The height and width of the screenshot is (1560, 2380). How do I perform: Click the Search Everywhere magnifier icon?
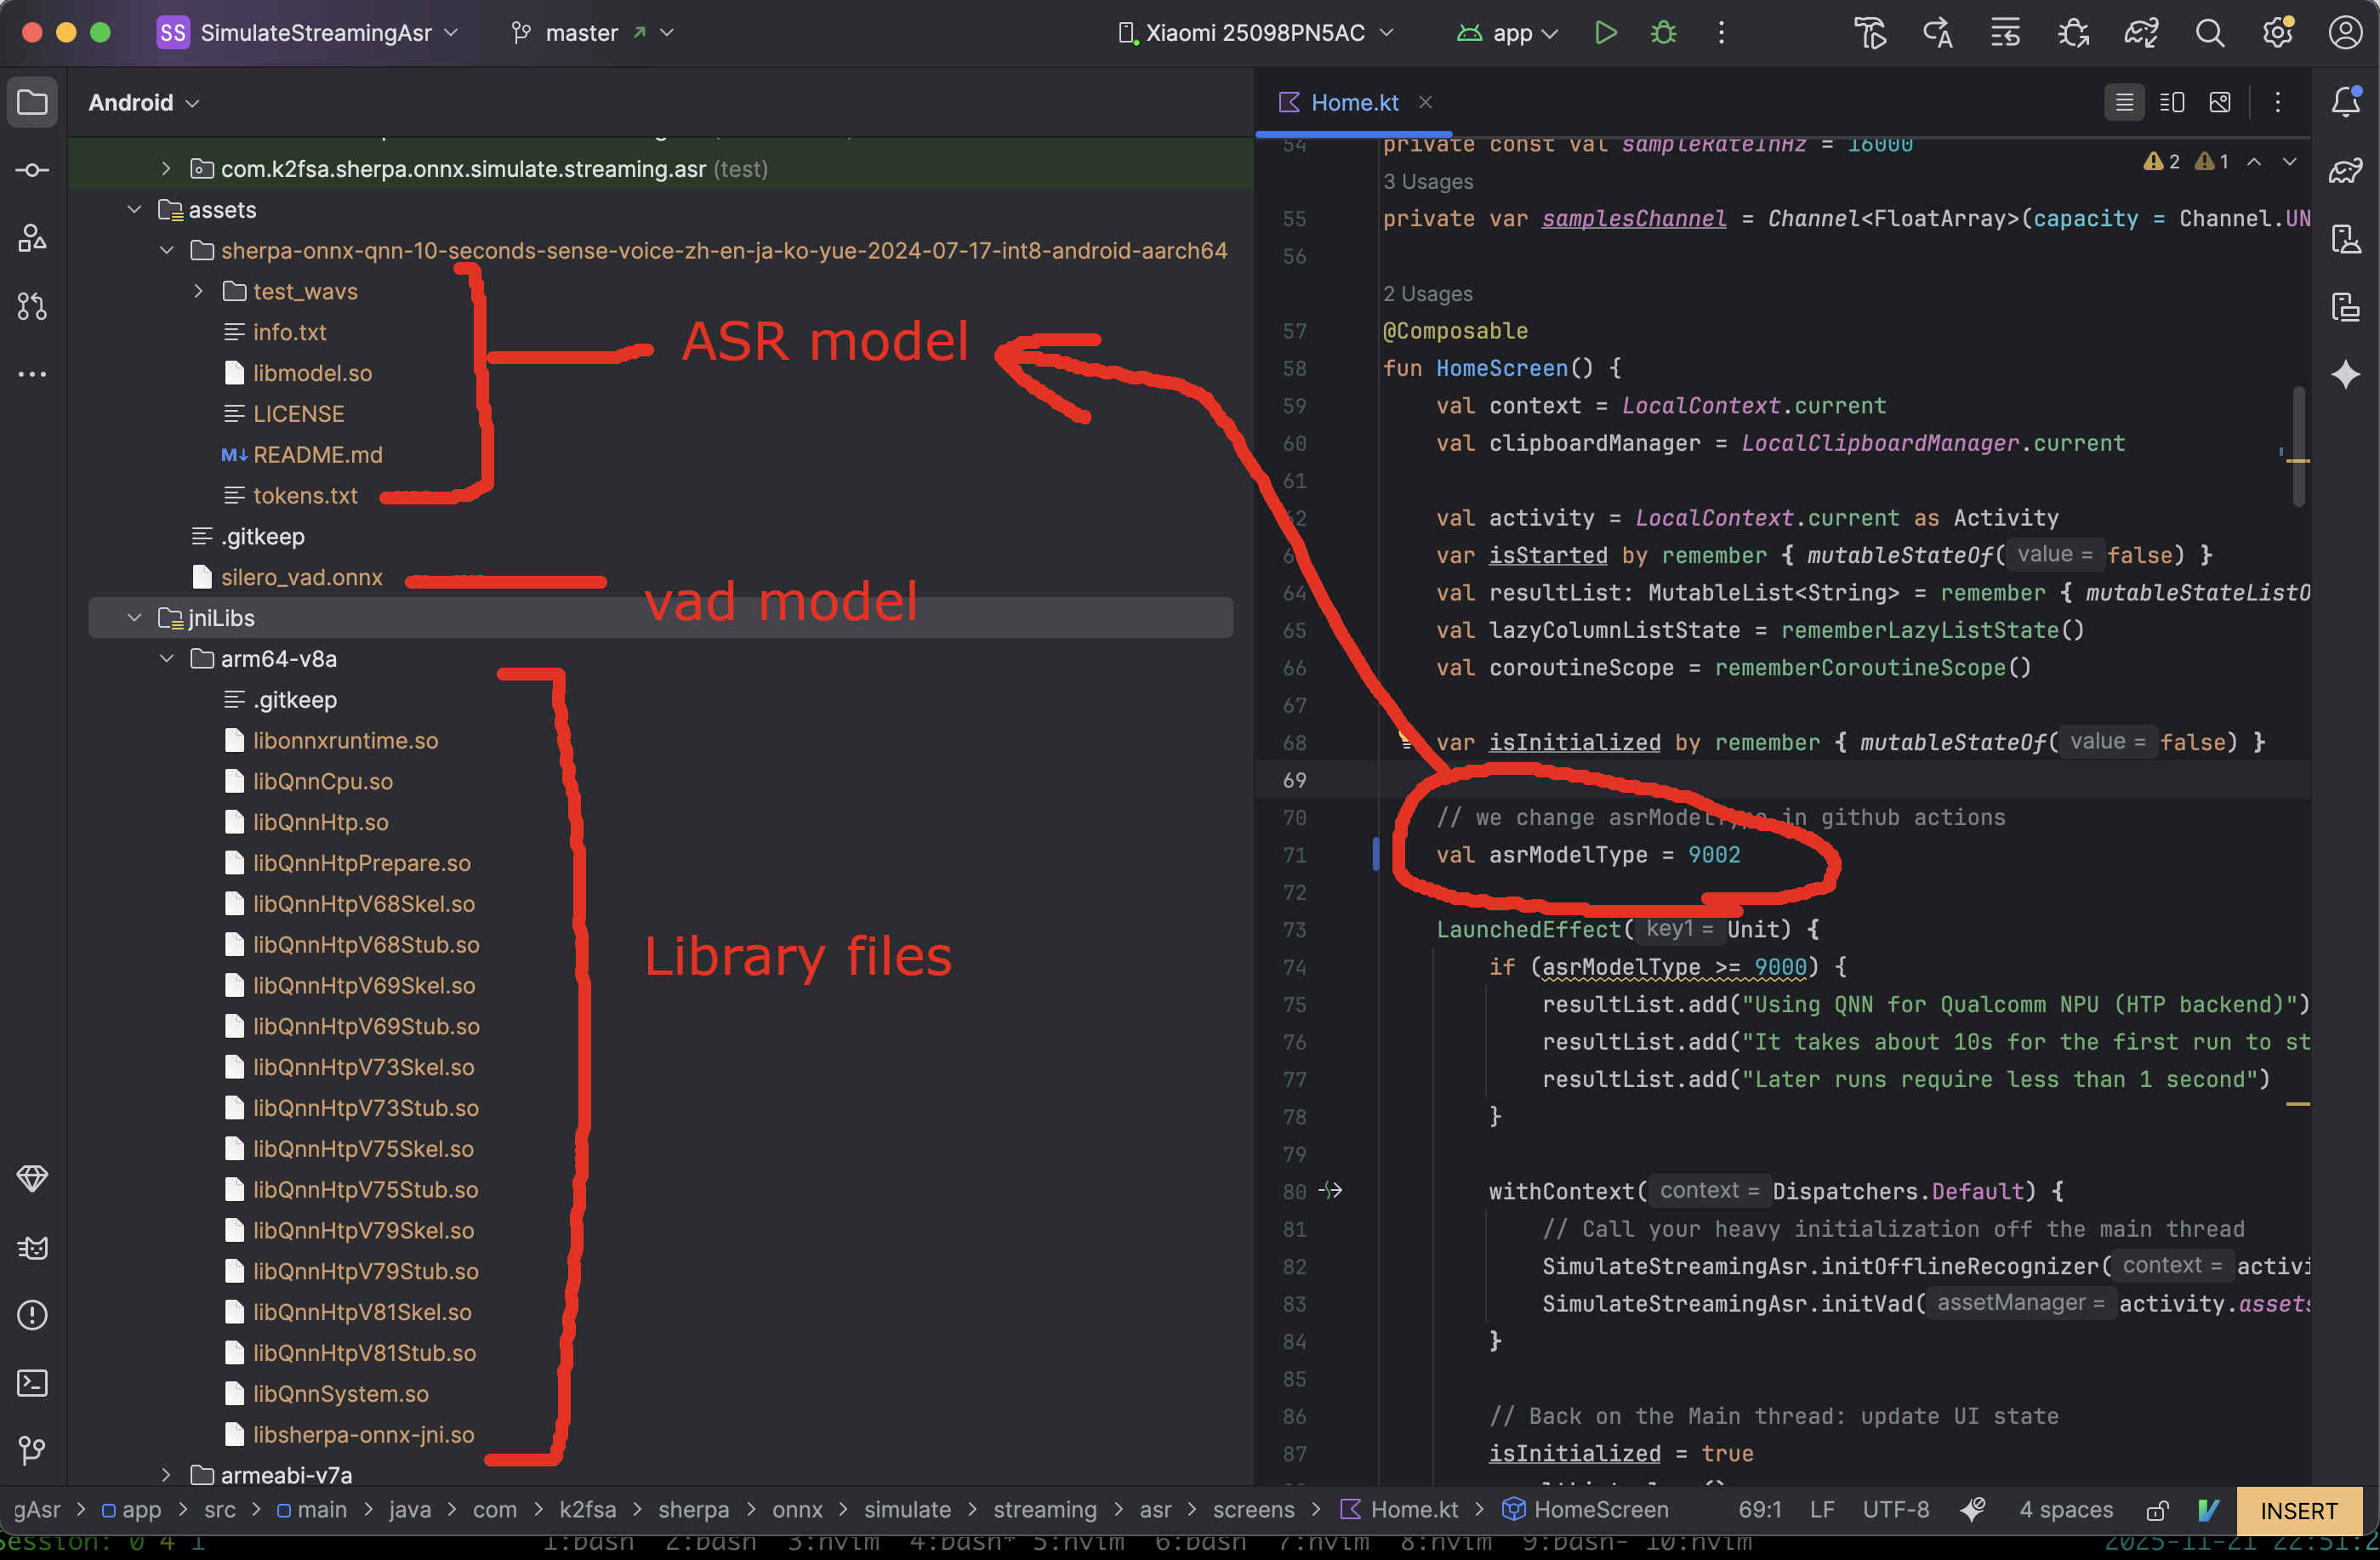2209,33
